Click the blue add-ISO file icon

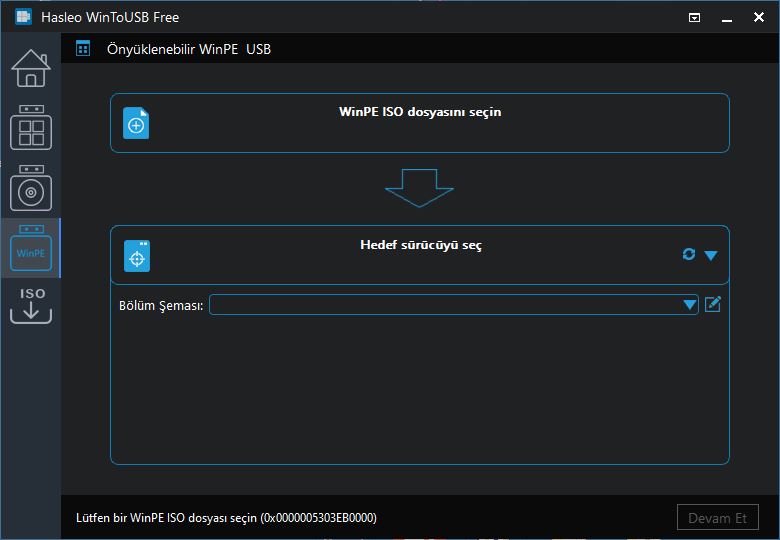click(136, 123)
